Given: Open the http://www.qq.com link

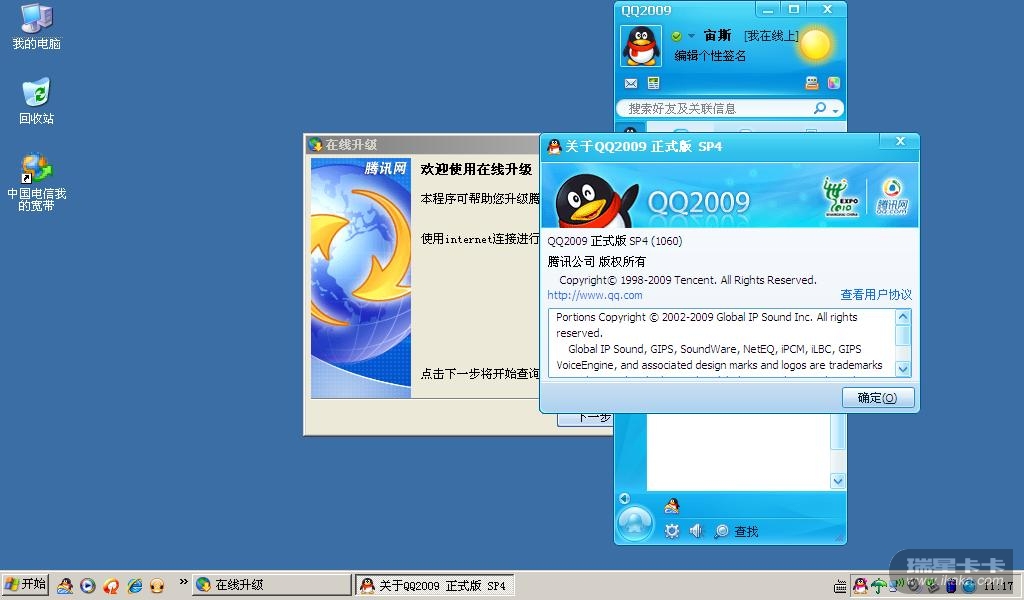Looking at the screenshot, I should (x=595, y=295).
